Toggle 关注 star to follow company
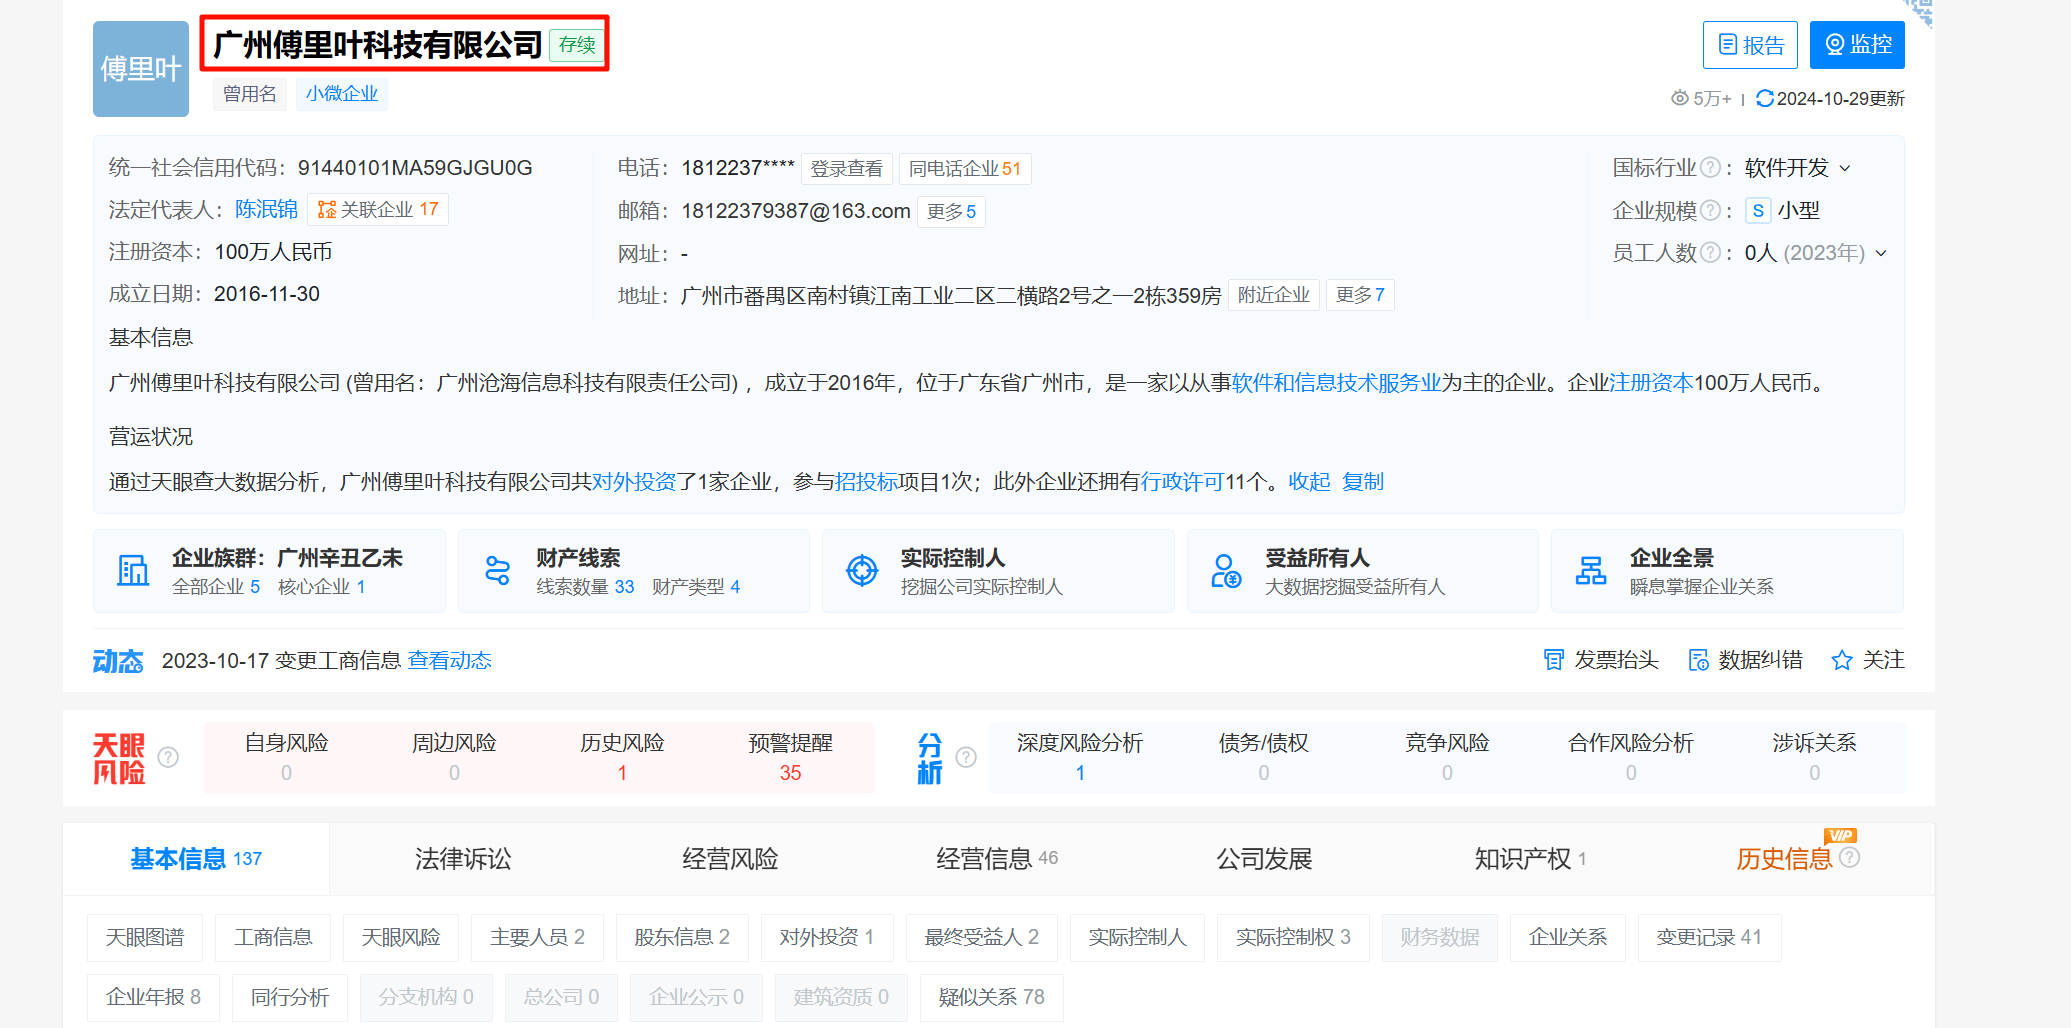Image resolution: width=2071 pixels, height=1028 pixels. [1841, 660]
